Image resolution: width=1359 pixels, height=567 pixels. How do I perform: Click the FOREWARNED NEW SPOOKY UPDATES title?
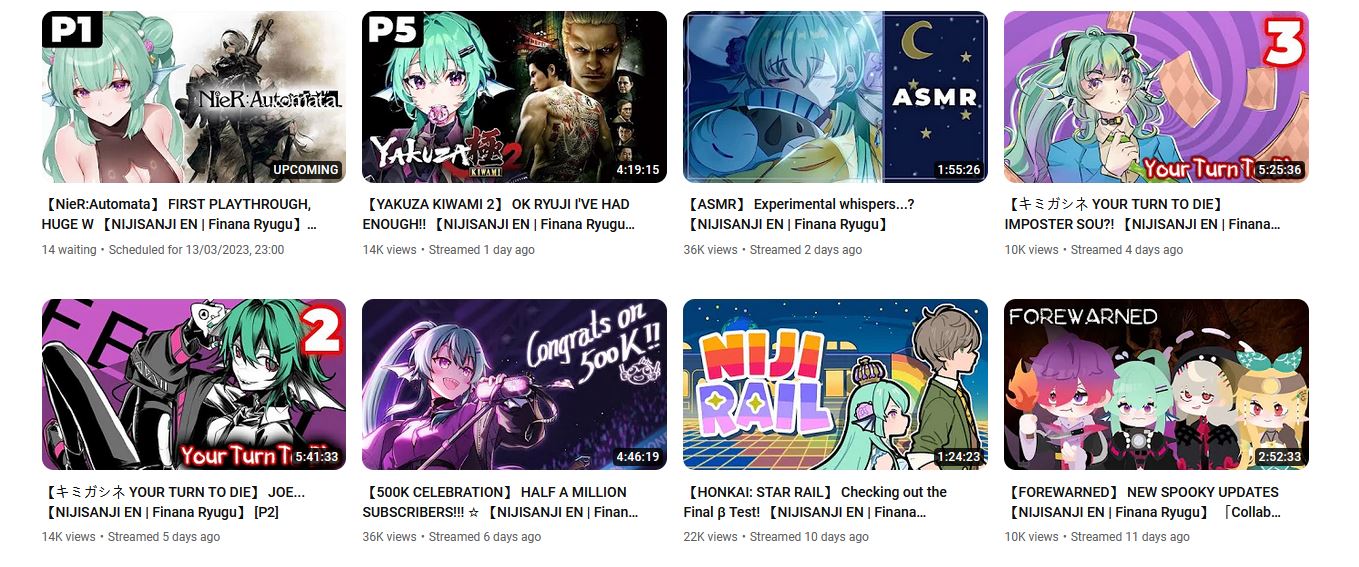point(1143,502)
